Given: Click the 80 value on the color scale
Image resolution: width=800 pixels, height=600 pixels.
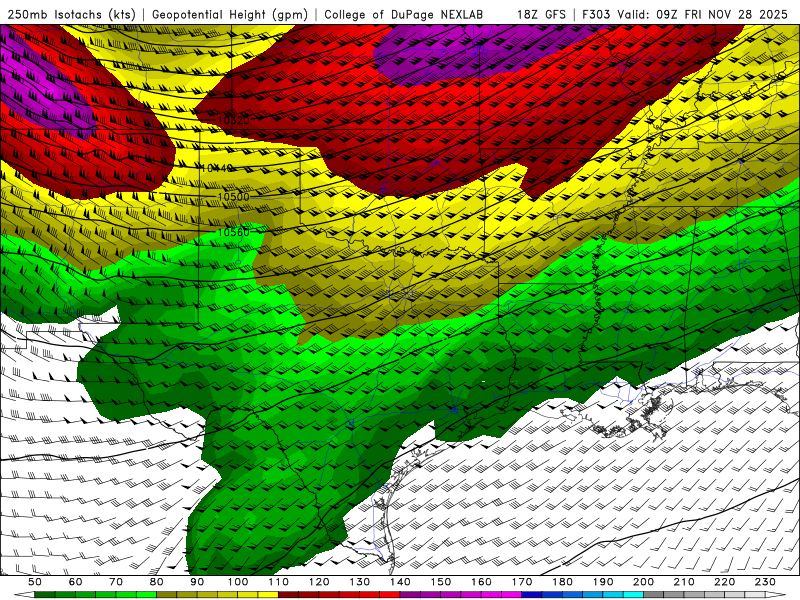Looking at the screenshot, I should [x=157, y=582].
